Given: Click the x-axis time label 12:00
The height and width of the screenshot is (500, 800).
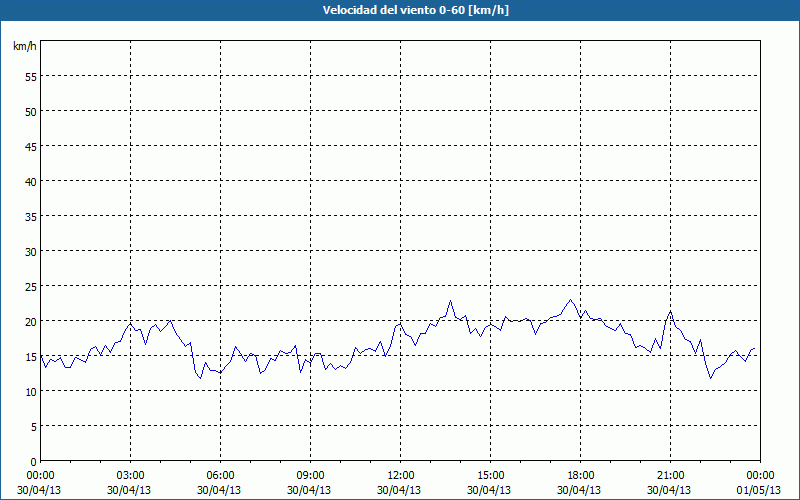Looking at the screenshot, I should tap(401, 476).
